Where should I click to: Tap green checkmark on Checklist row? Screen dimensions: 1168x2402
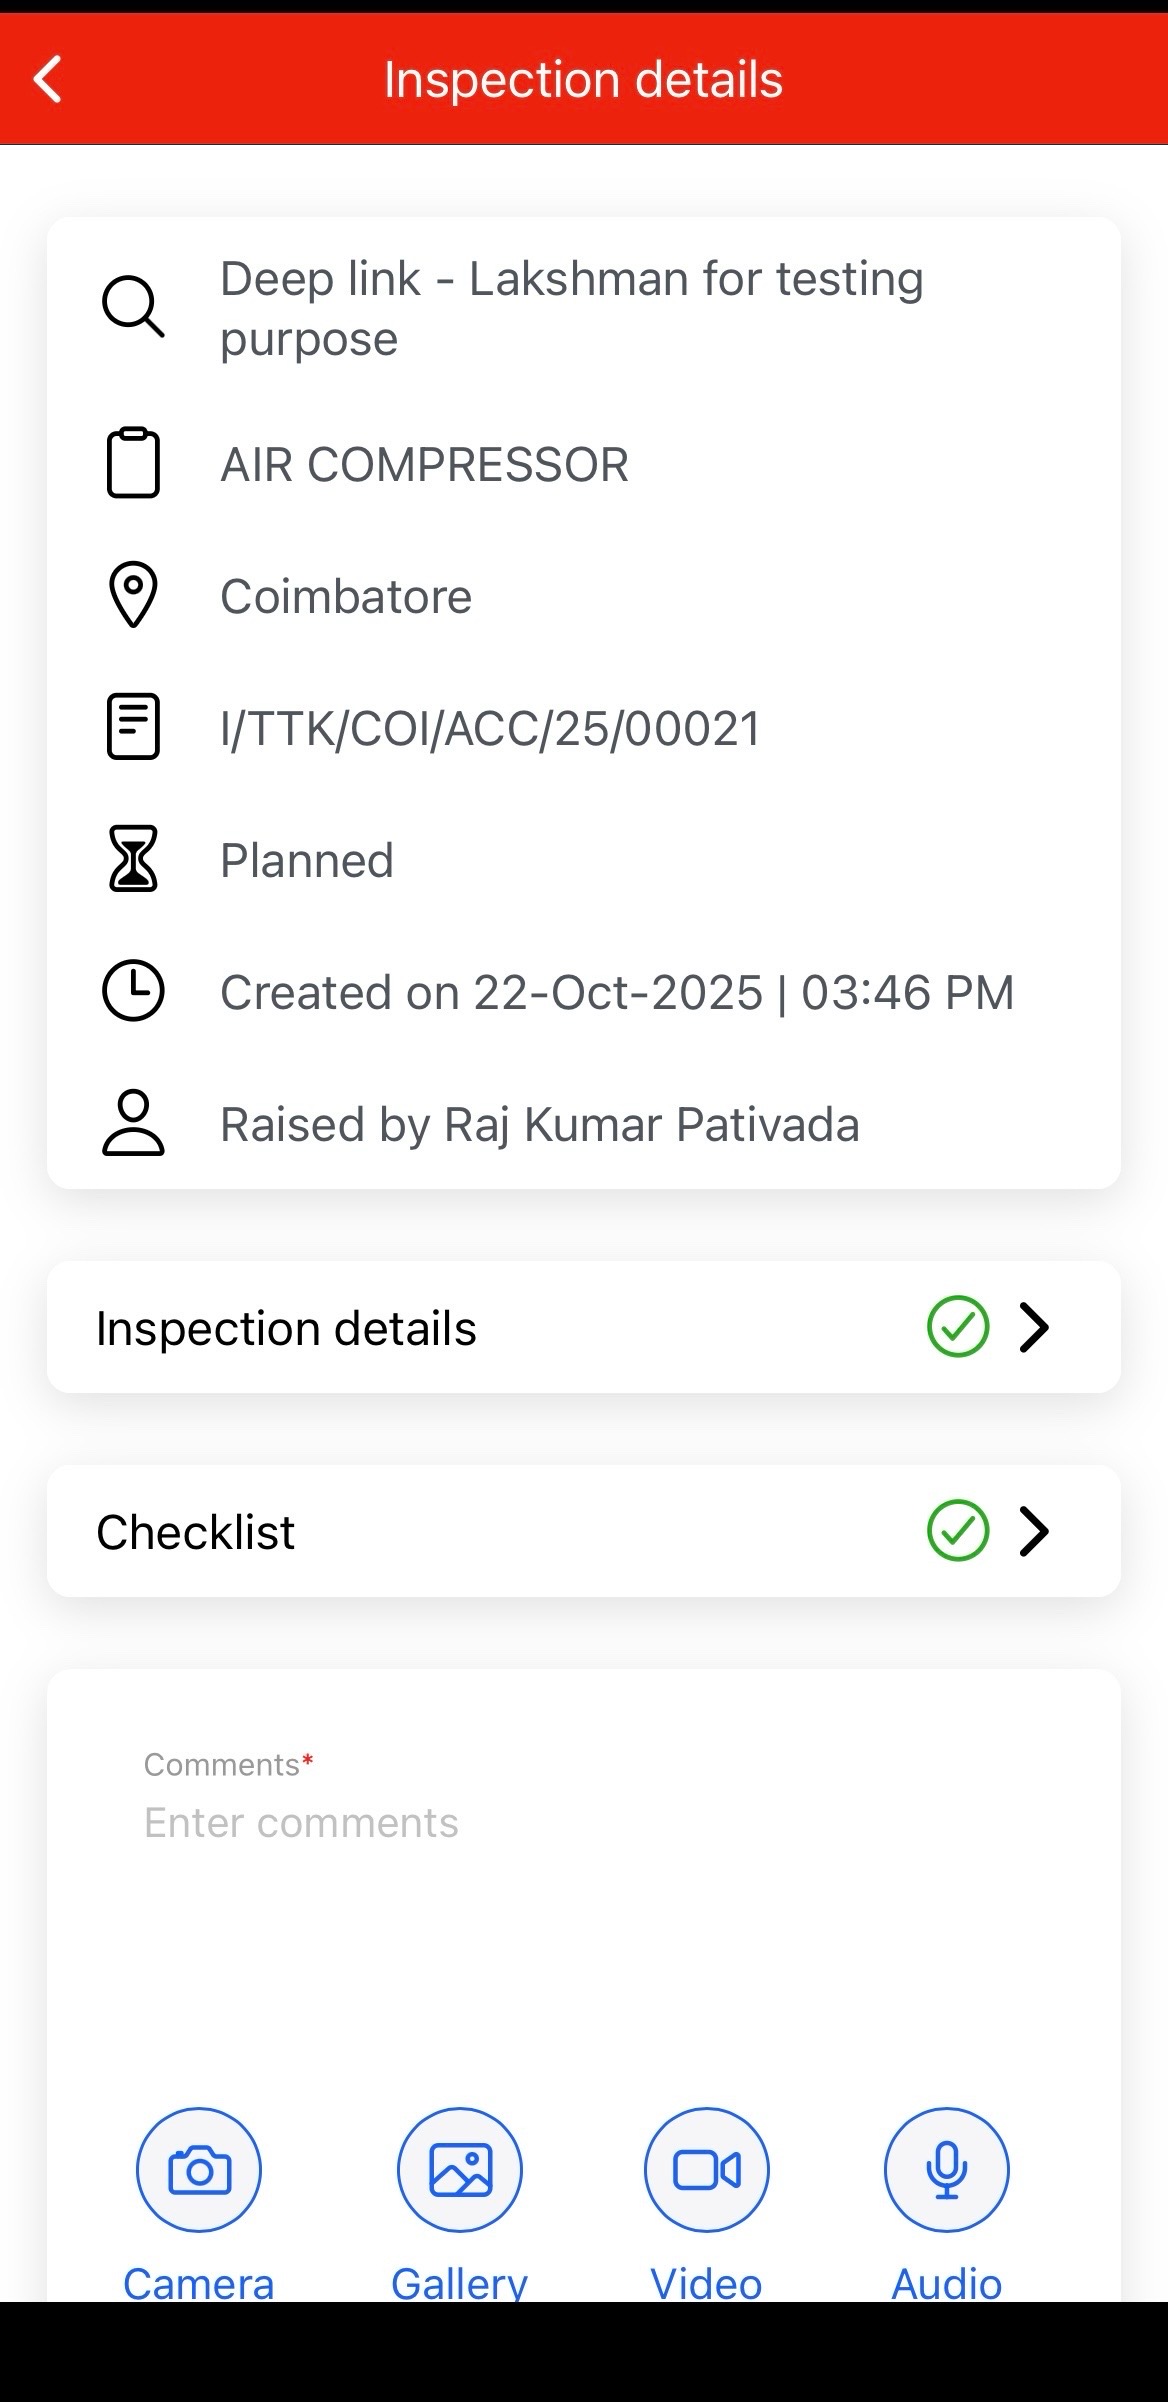coord(958,1531)
